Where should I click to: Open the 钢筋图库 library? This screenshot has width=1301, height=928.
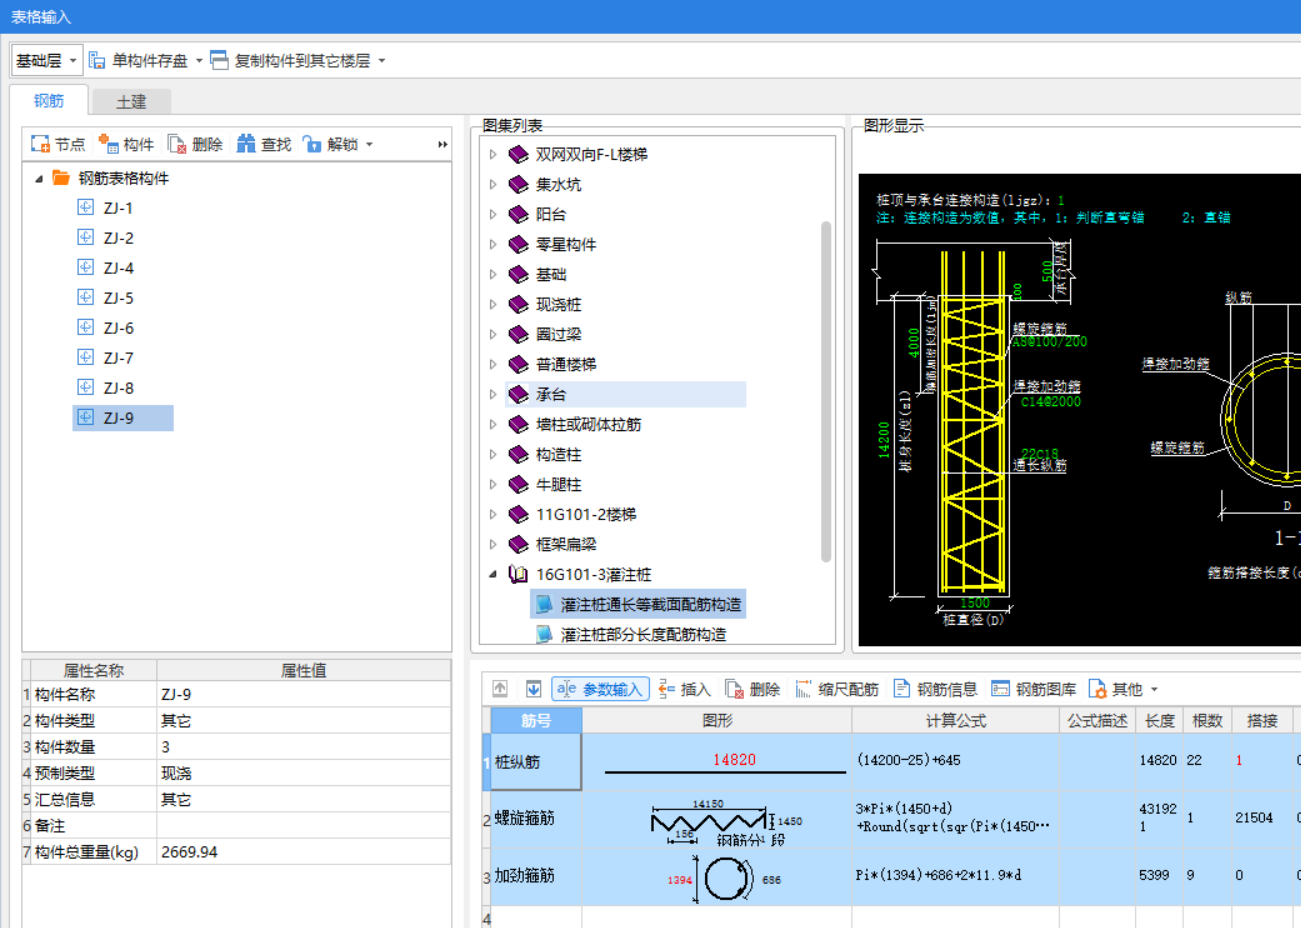tap(1034, 689)
